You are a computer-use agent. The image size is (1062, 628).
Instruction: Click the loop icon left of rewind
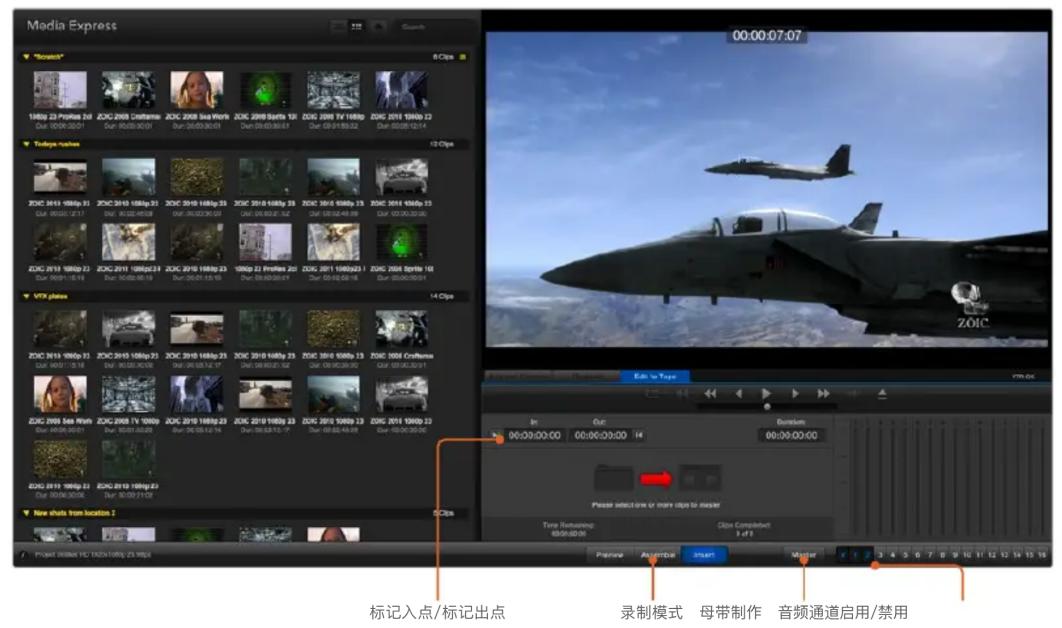click(652, 393)
